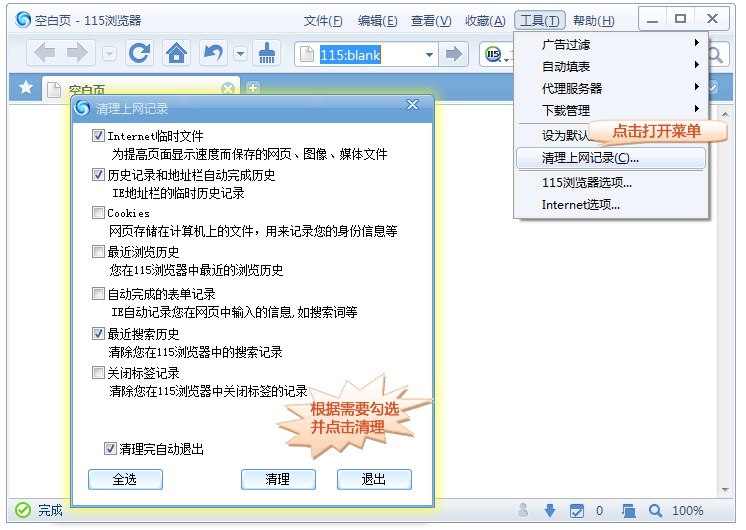Go back with the left arrow button

pyautogui.click(x=45, y=53)
